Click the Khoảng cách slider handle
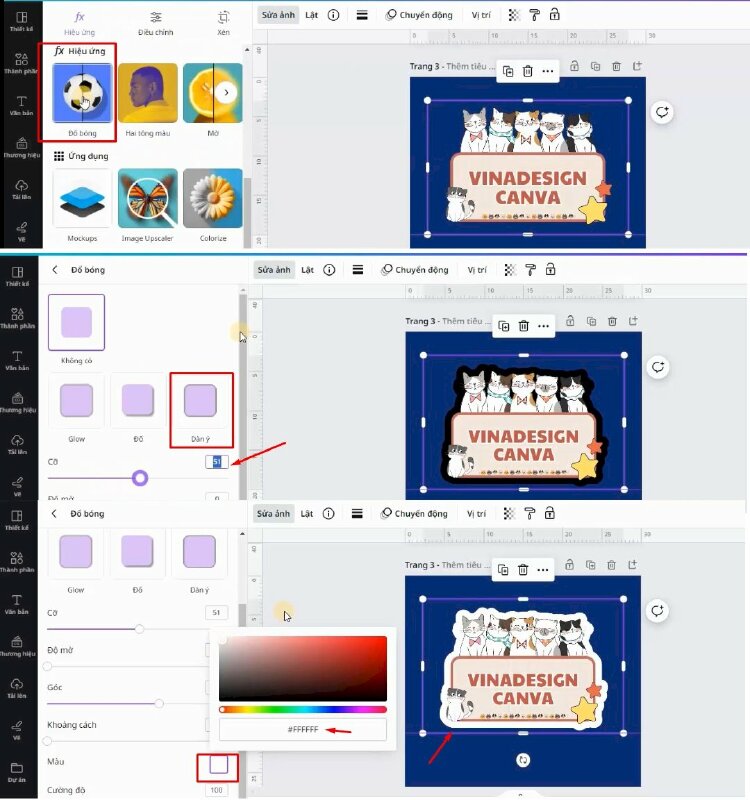Viewport: 750px width, 800px height. pyautogui.click(x=48, y=741)
